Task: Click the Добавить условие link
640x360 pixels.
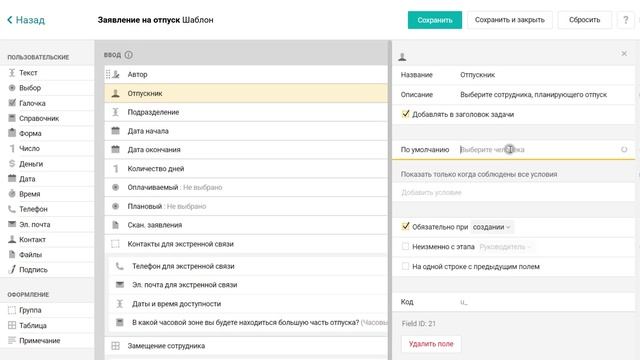Action: [x=431, y=192]
